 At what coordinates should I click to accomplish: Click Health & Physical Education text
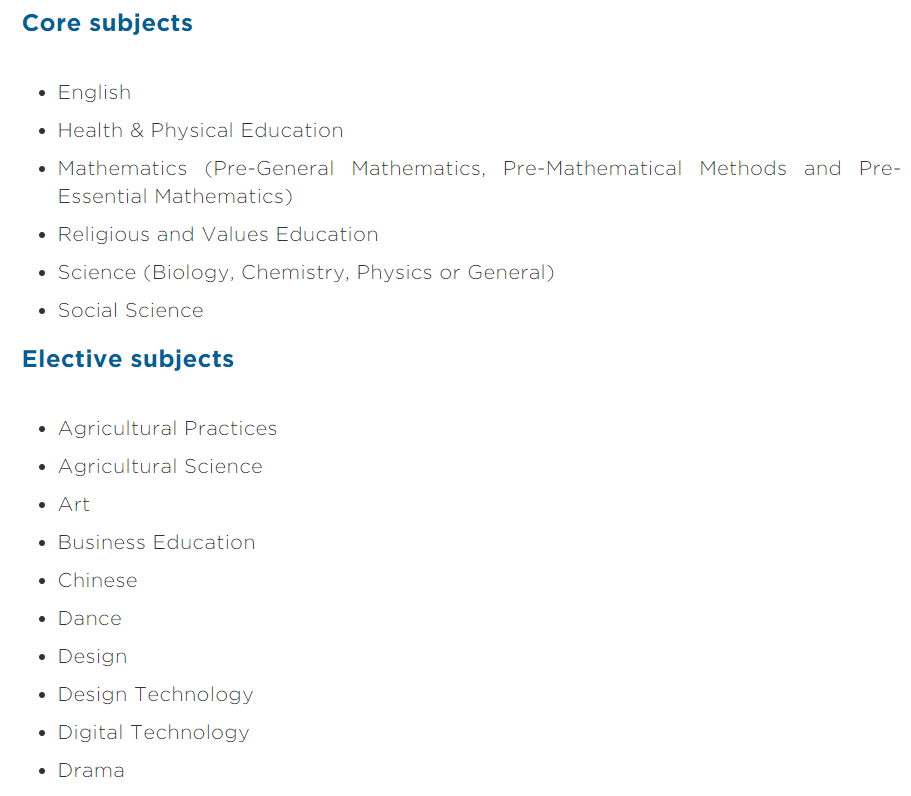[x=200, y=130]
